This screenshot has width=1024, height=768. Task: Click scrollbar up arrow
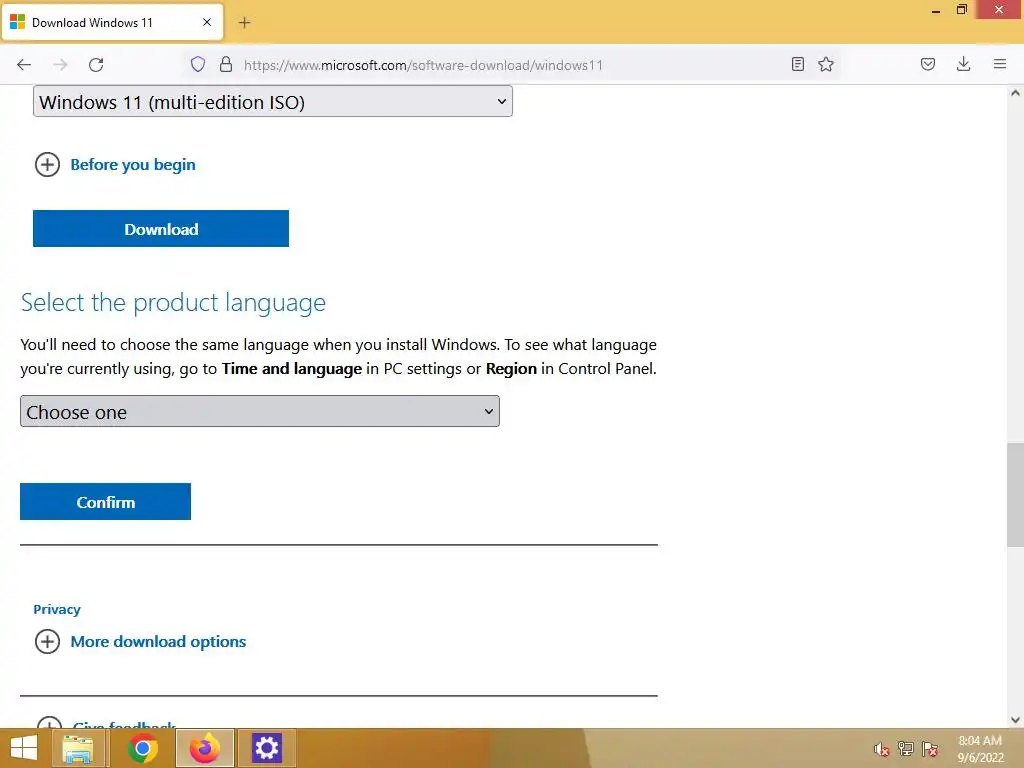pyautogui.click(x=1015, y=93)
